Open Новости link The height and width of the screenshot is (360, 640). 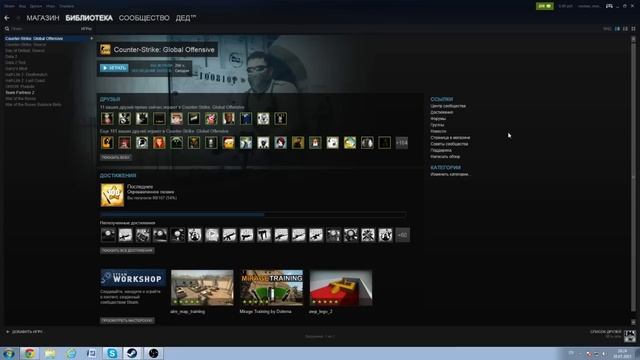click(438, 131)
